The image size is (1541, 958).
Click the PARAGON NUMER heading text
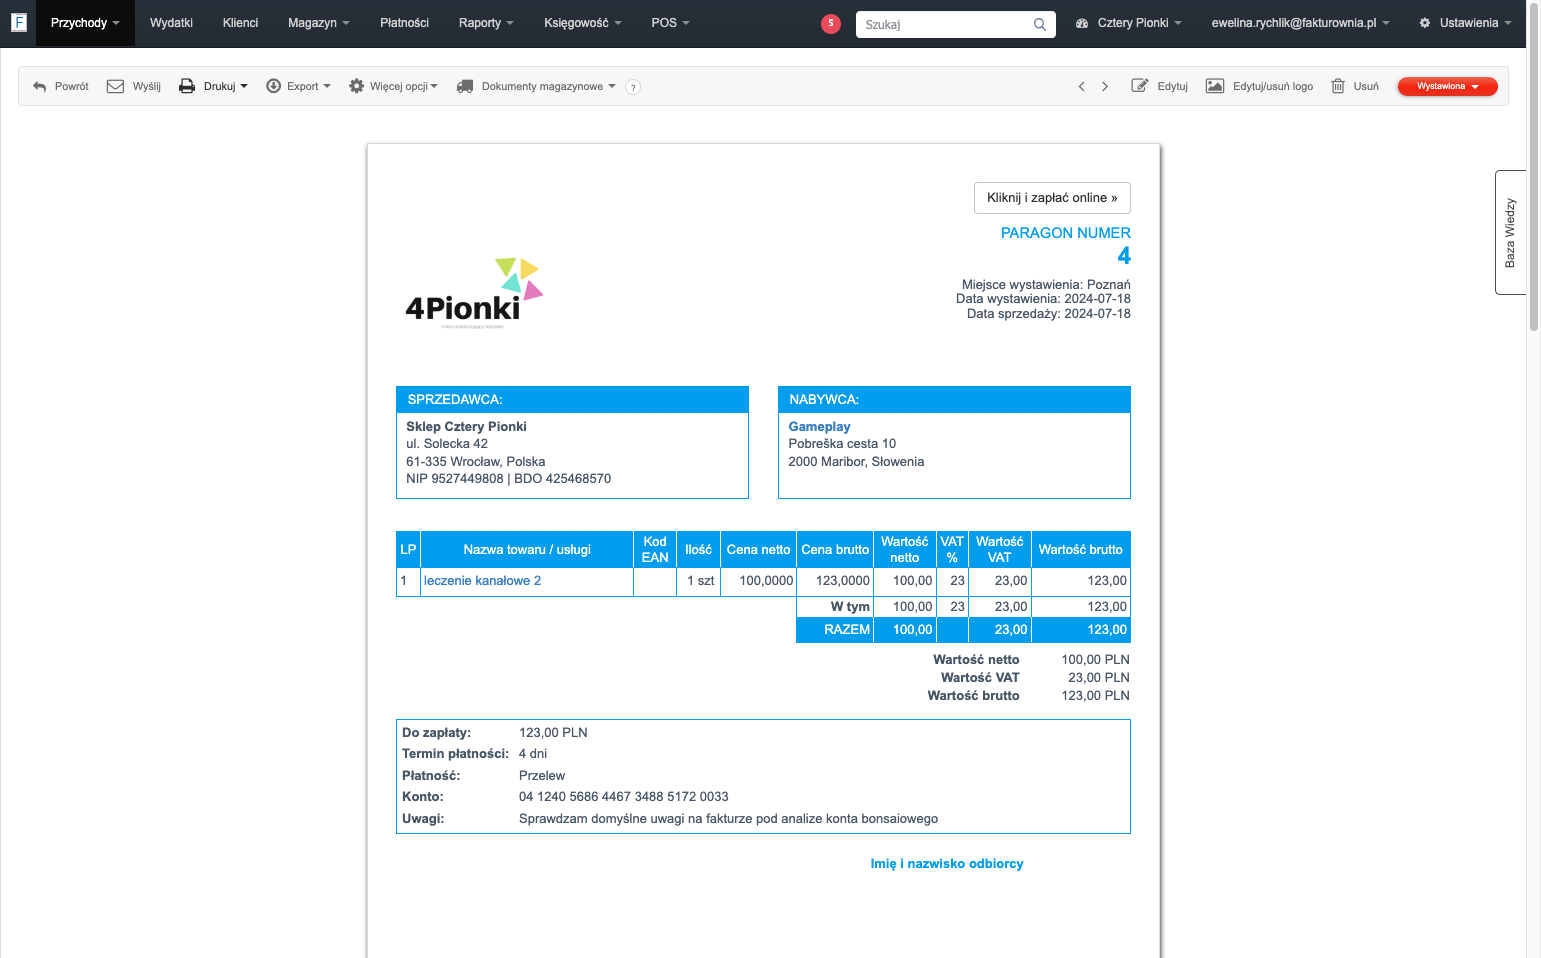[x=1066, y=233]
